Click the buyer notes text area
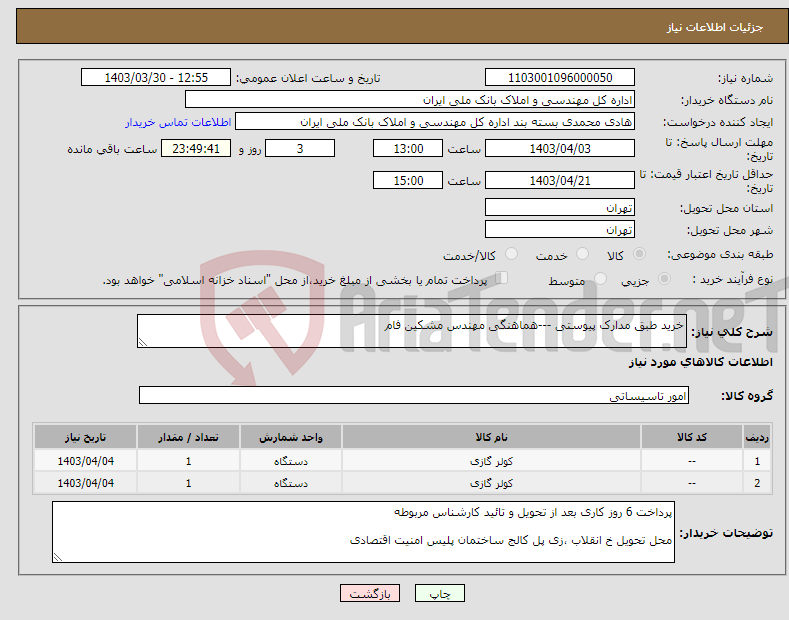The width and height of the screenshot is (789, 620). pos(363,532)
